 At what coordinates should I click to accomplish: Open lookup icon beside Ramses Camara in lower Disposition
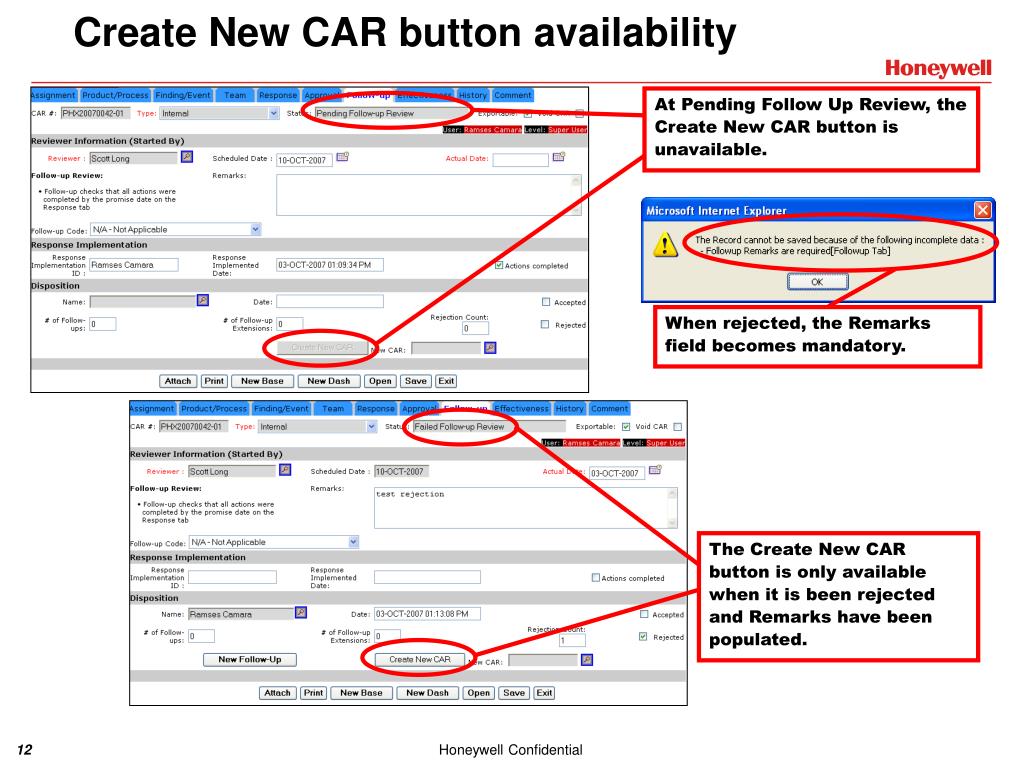tap(300, 613)
